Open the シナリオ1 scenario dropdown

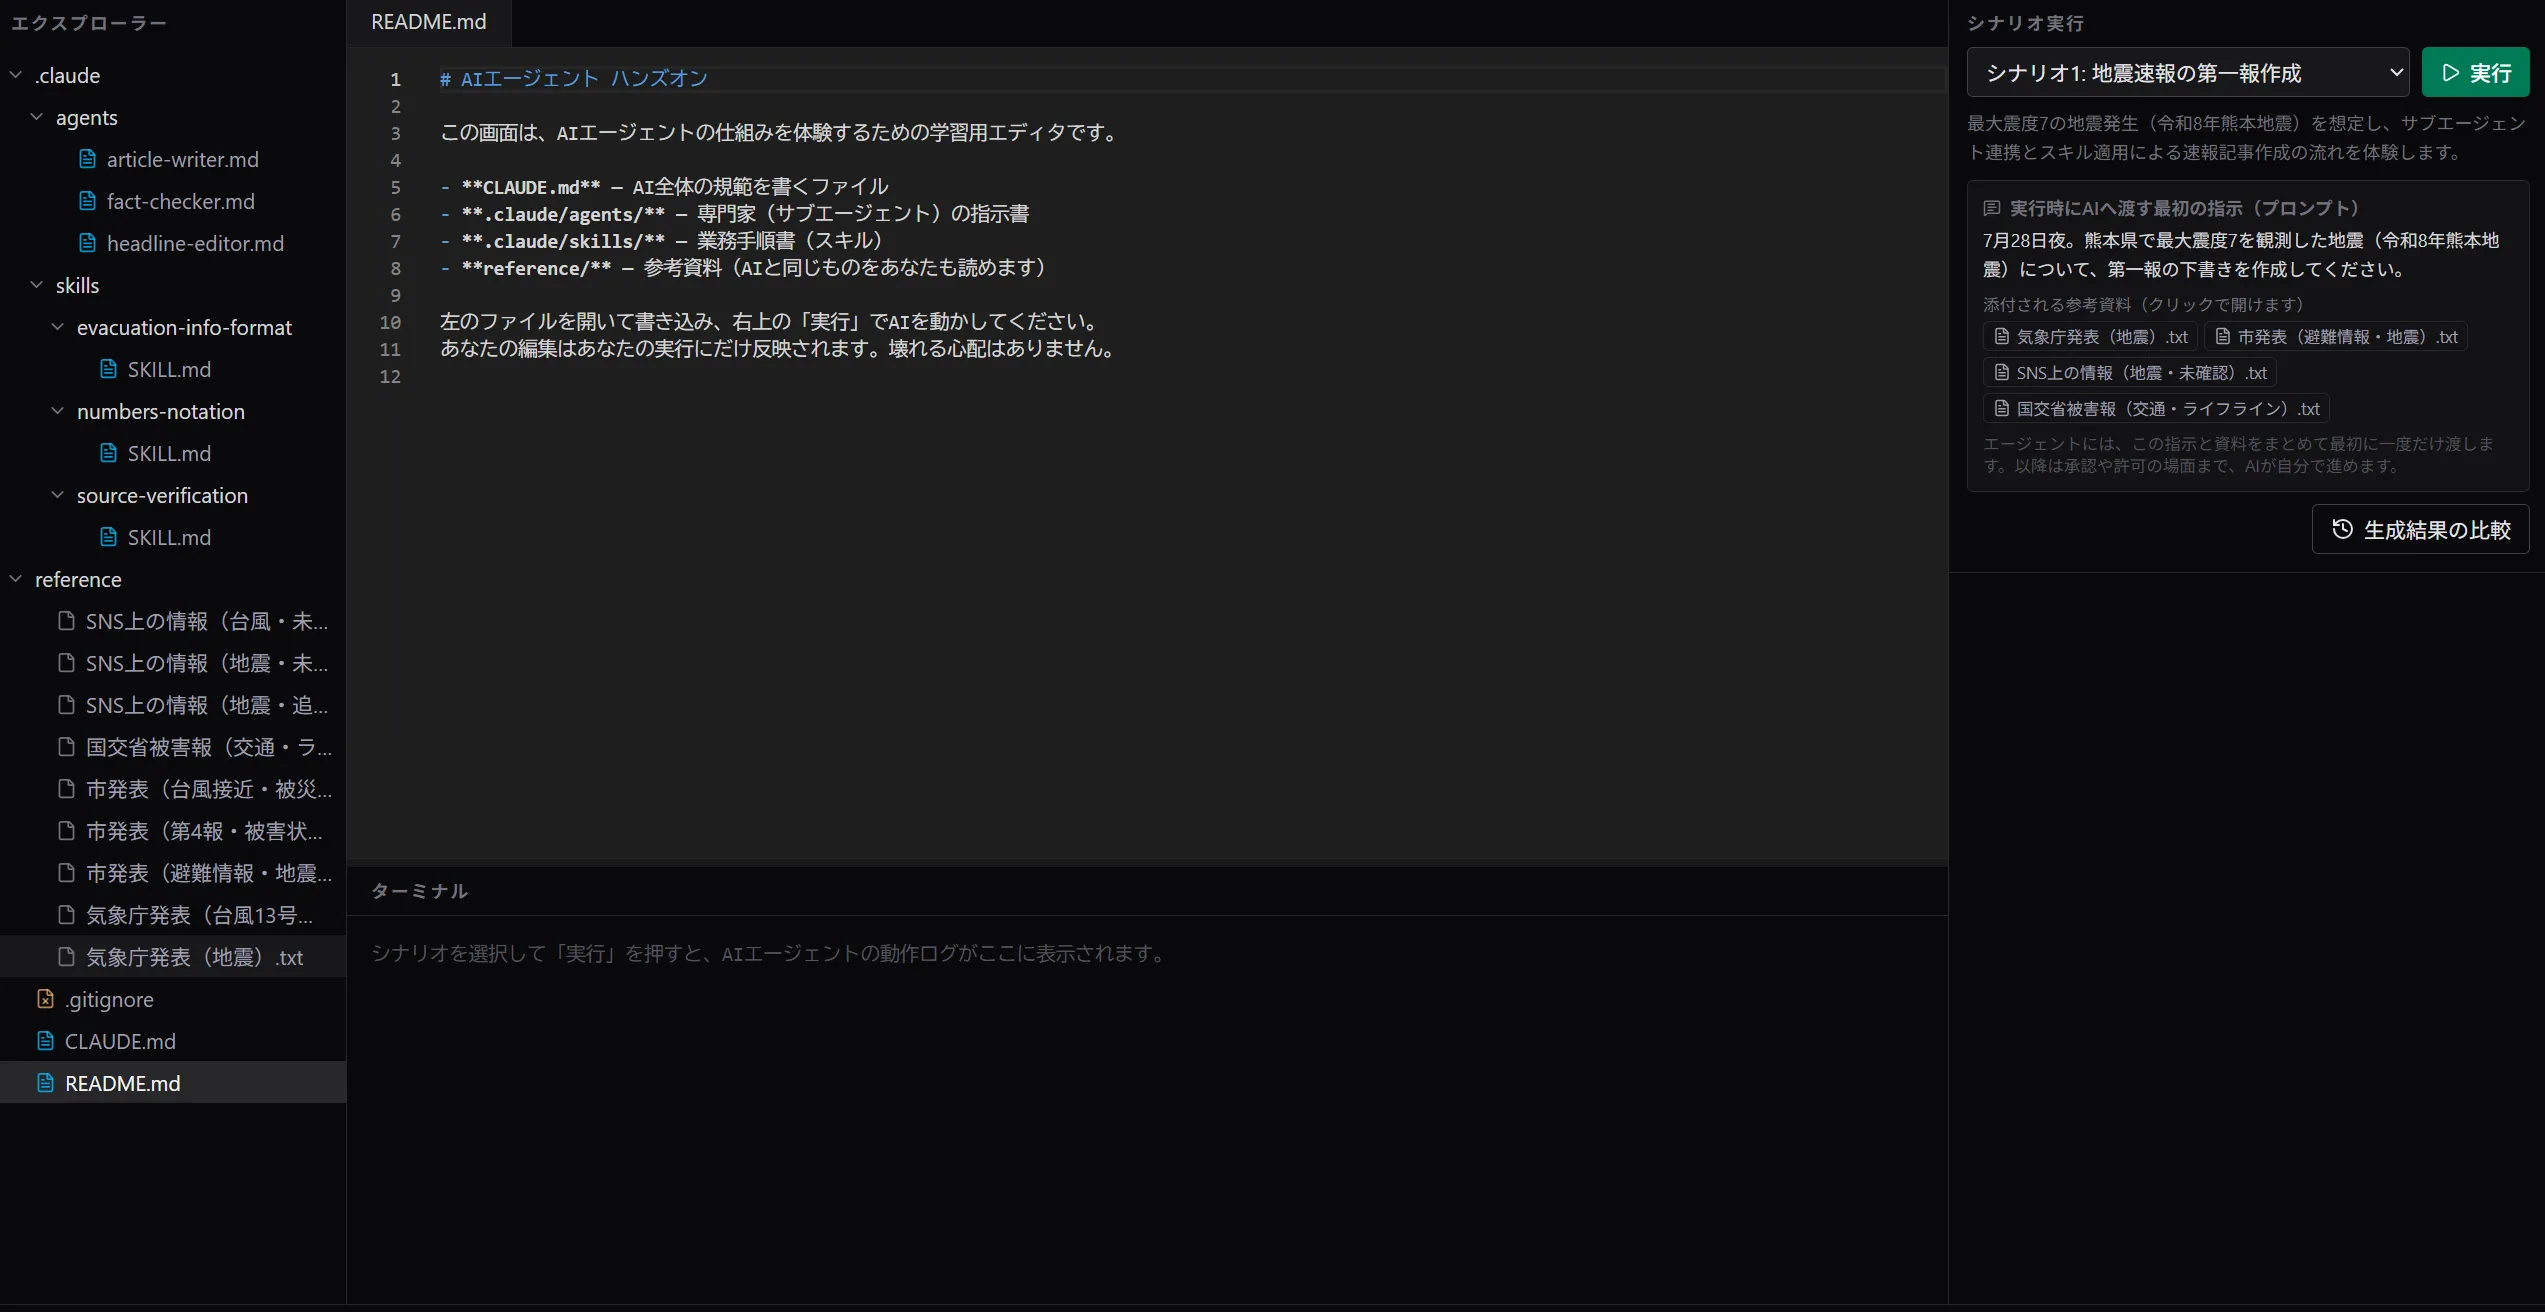pyautogui.click(x=2187, y=73)
